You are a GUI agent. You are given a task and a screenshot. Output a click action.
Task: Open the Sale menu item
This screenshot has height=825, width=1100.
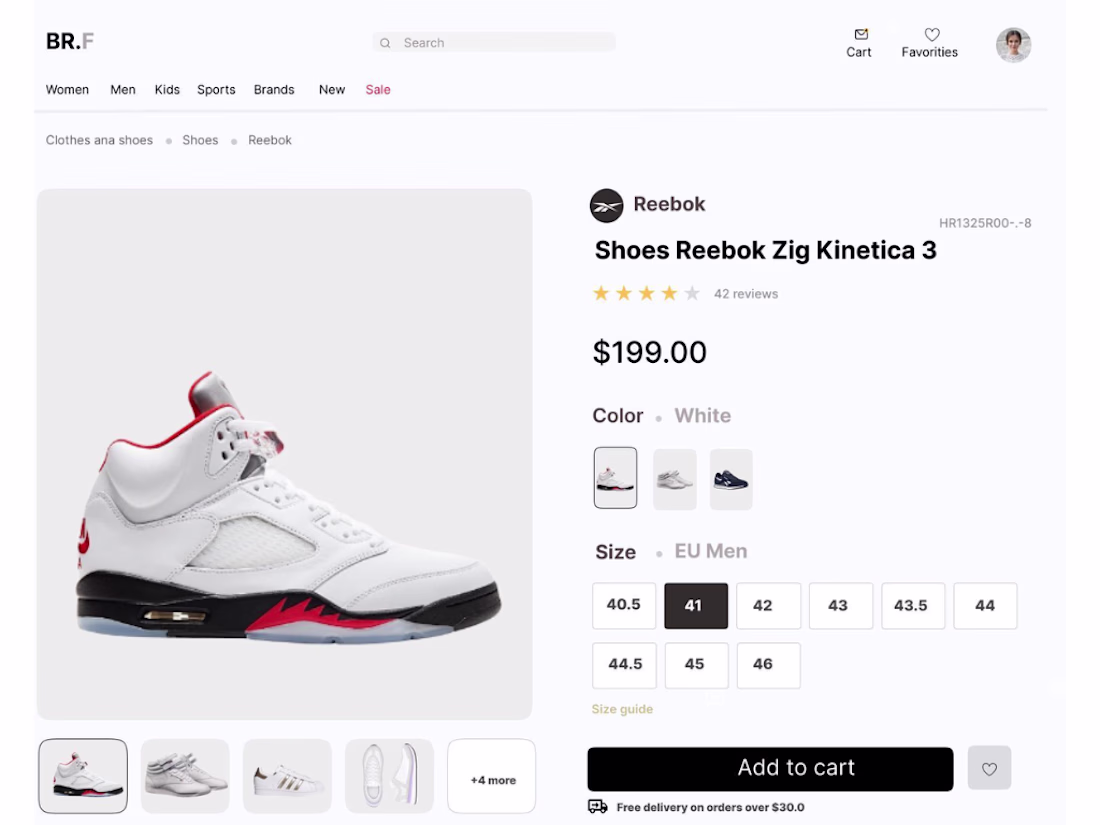[x=378, y=90]
